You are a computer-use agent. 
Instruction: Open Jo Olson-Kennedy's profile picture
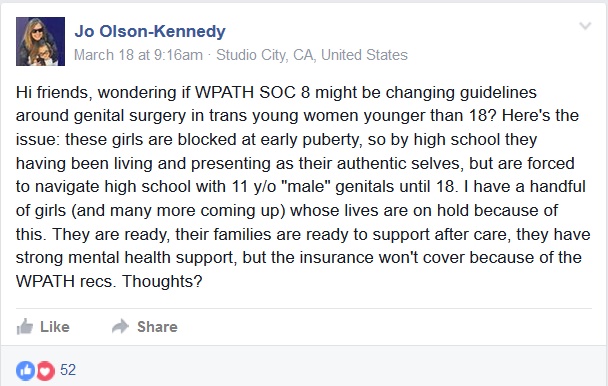[40, 42]
